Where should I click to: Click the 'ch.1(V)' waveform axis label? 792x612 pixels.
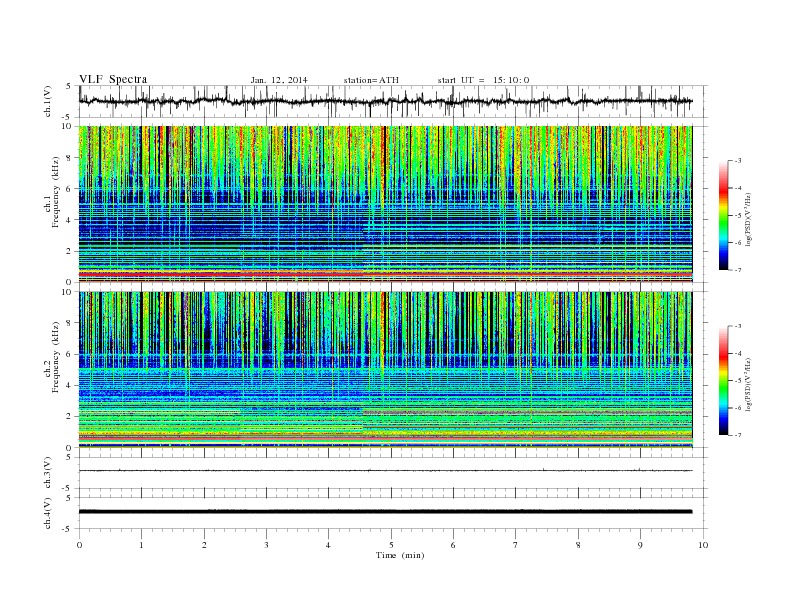48,101
